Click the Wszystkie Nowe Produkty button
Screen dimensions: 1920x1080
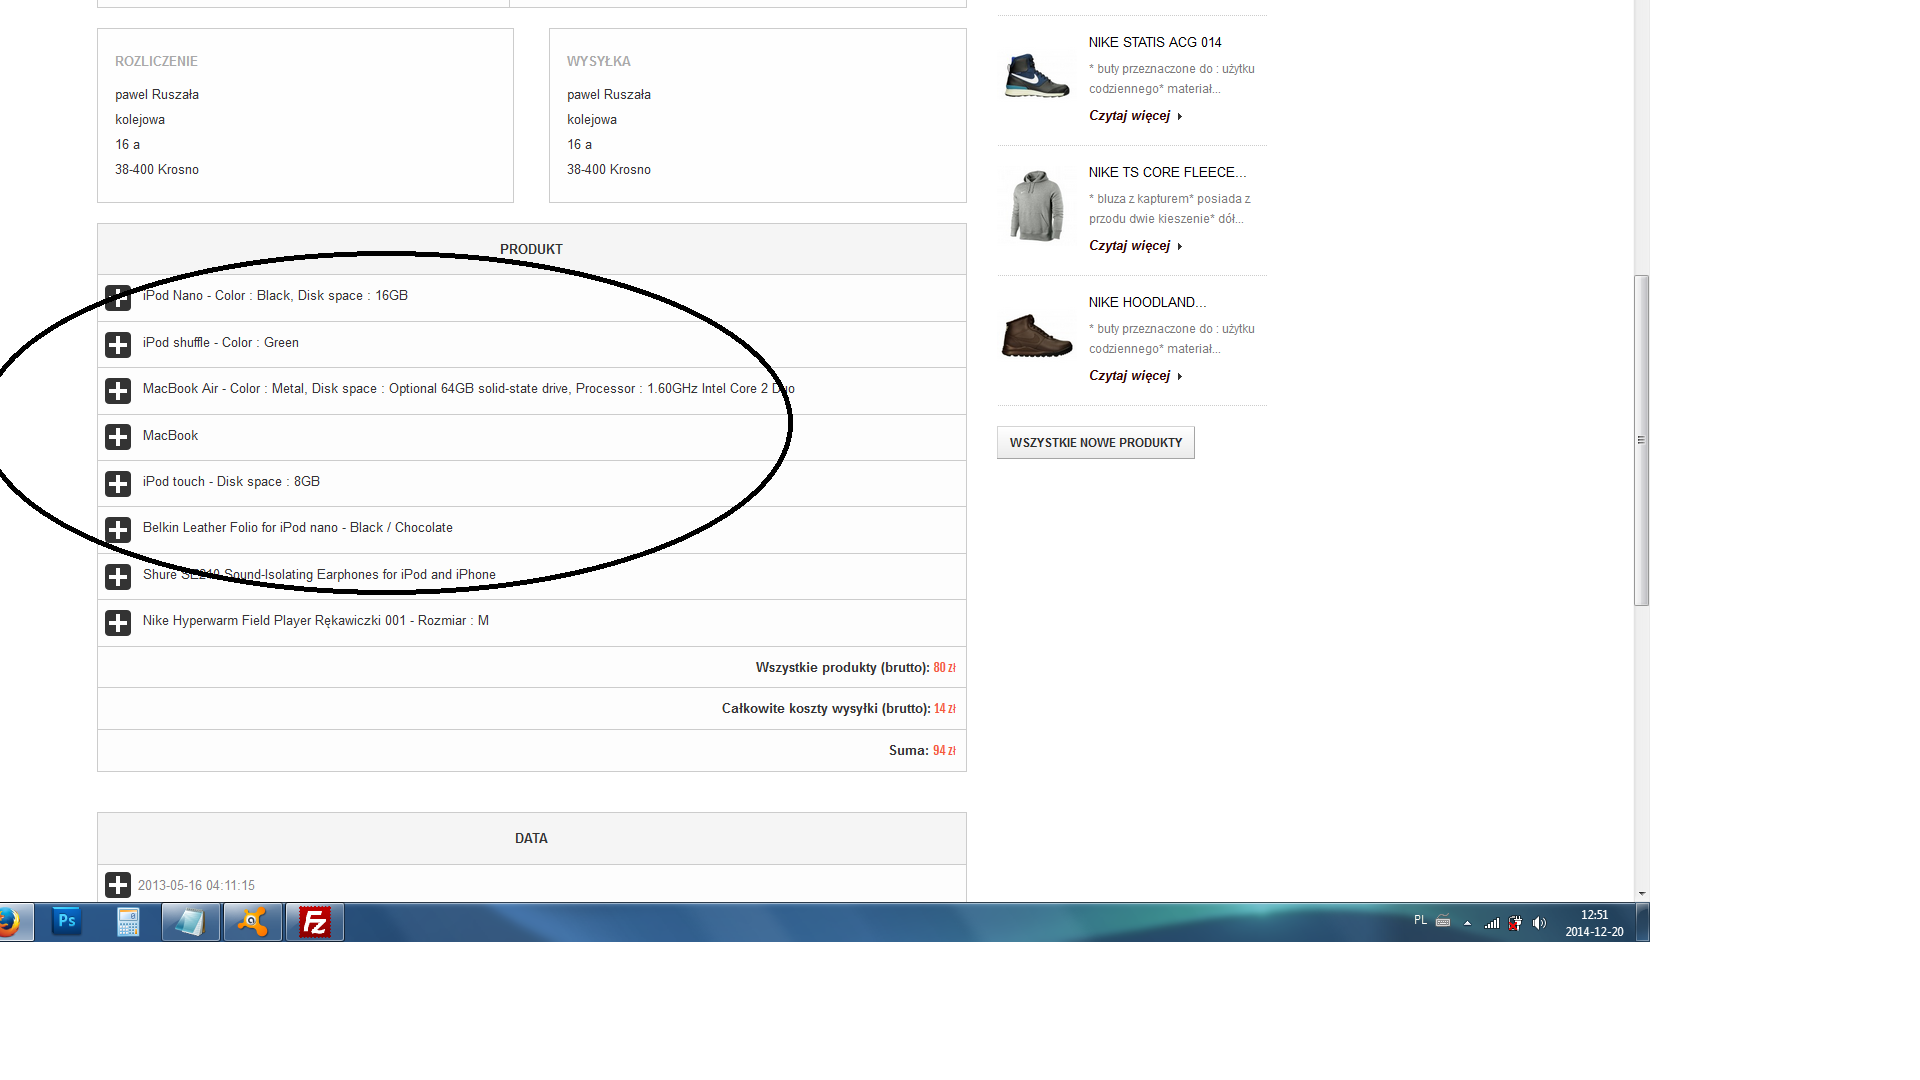pos(1095,442)
